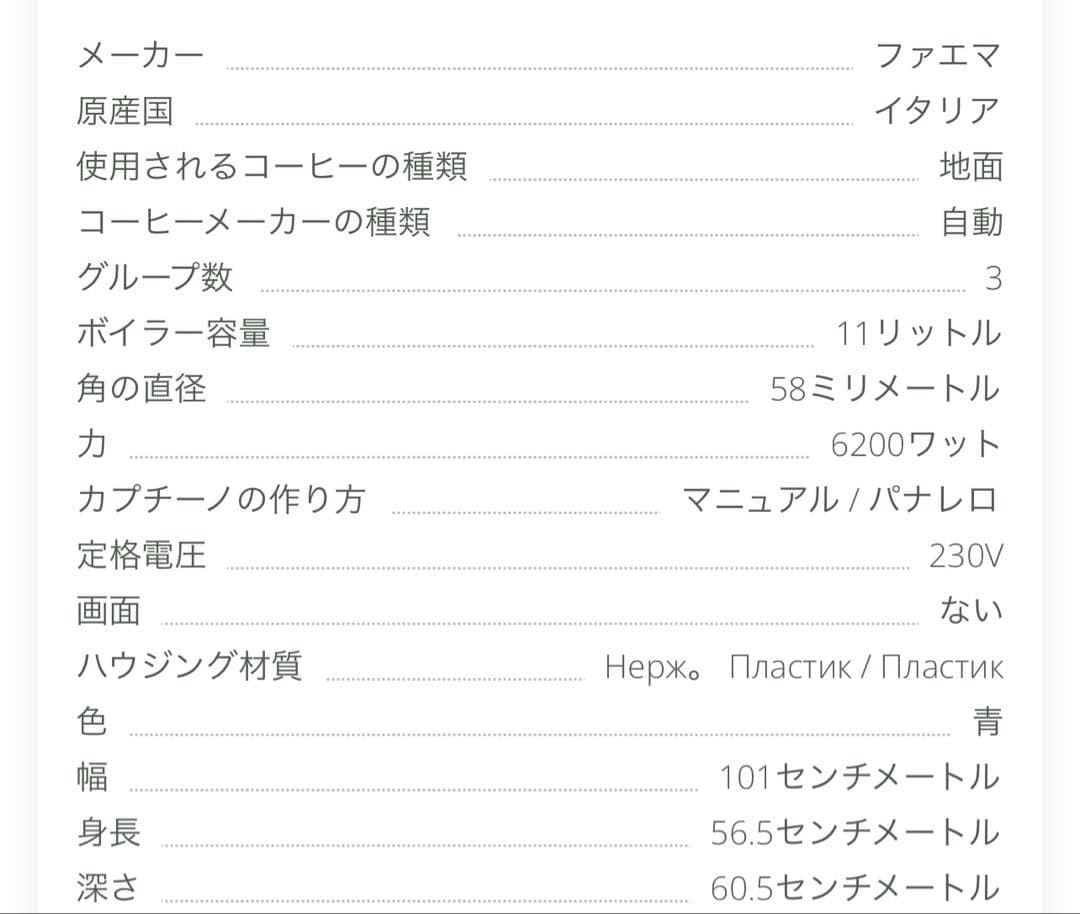Click the 原産国 label
The image size is (1080, 914).
[125, 110]
